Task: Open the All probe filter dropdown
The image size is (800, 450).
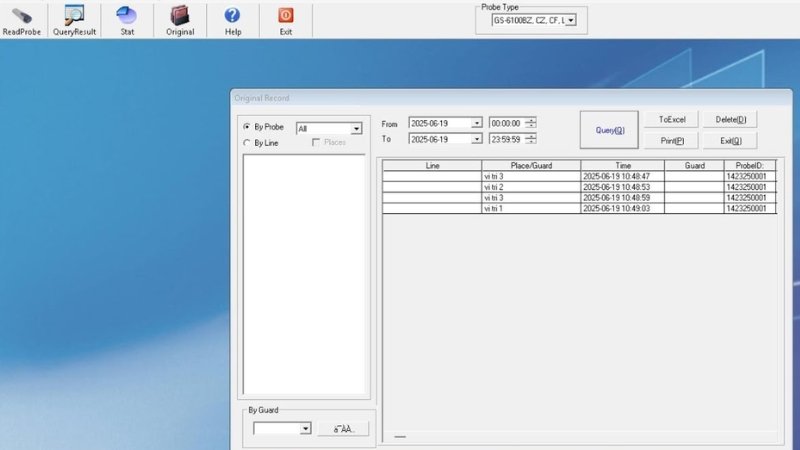Action: point(356,129)
